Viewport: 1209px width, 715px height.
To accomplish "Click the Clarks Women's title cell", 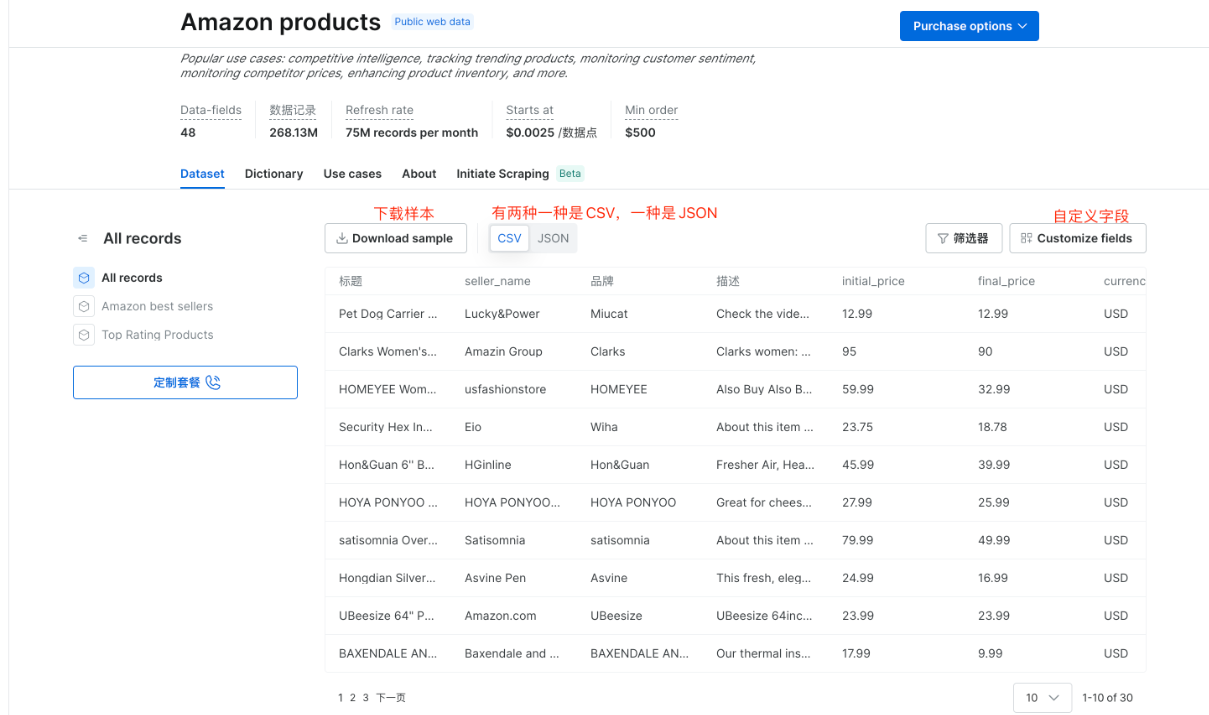I will pos(388,352).
